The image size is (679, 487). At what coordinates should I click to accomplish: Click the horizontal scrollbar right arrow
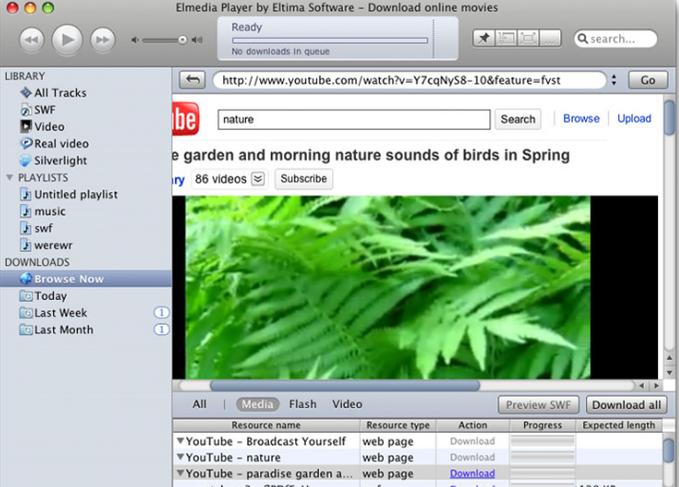click(x=656, y=385)
